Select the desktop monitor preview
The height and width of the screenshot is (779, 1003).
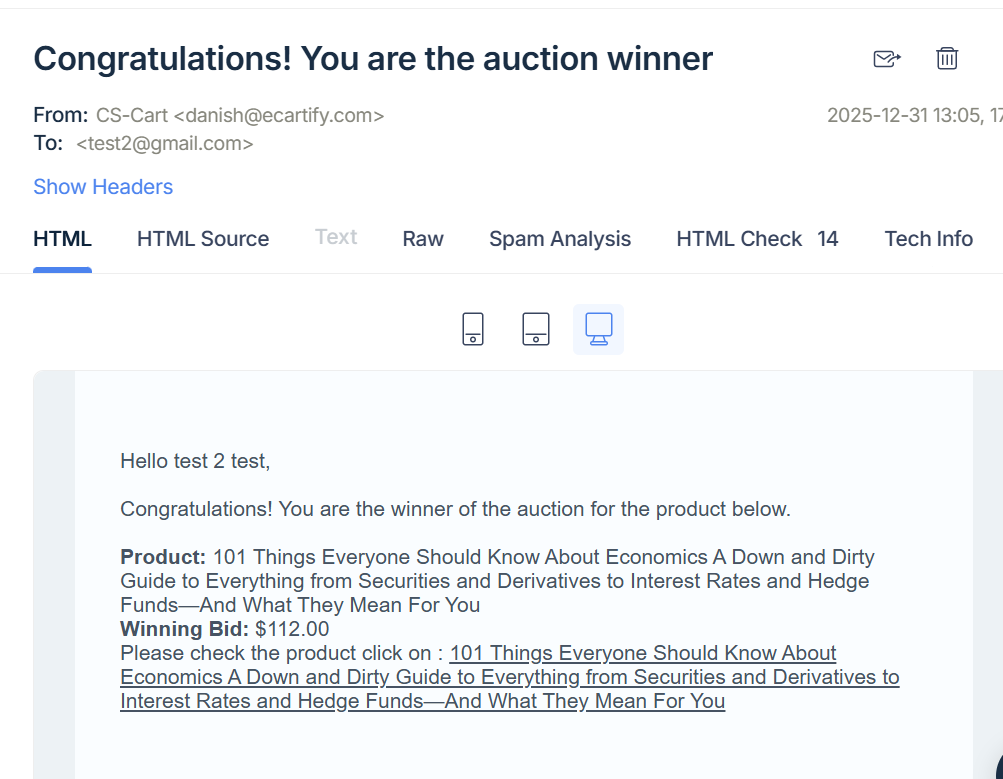pyautogui.click(x=598, y=329)
